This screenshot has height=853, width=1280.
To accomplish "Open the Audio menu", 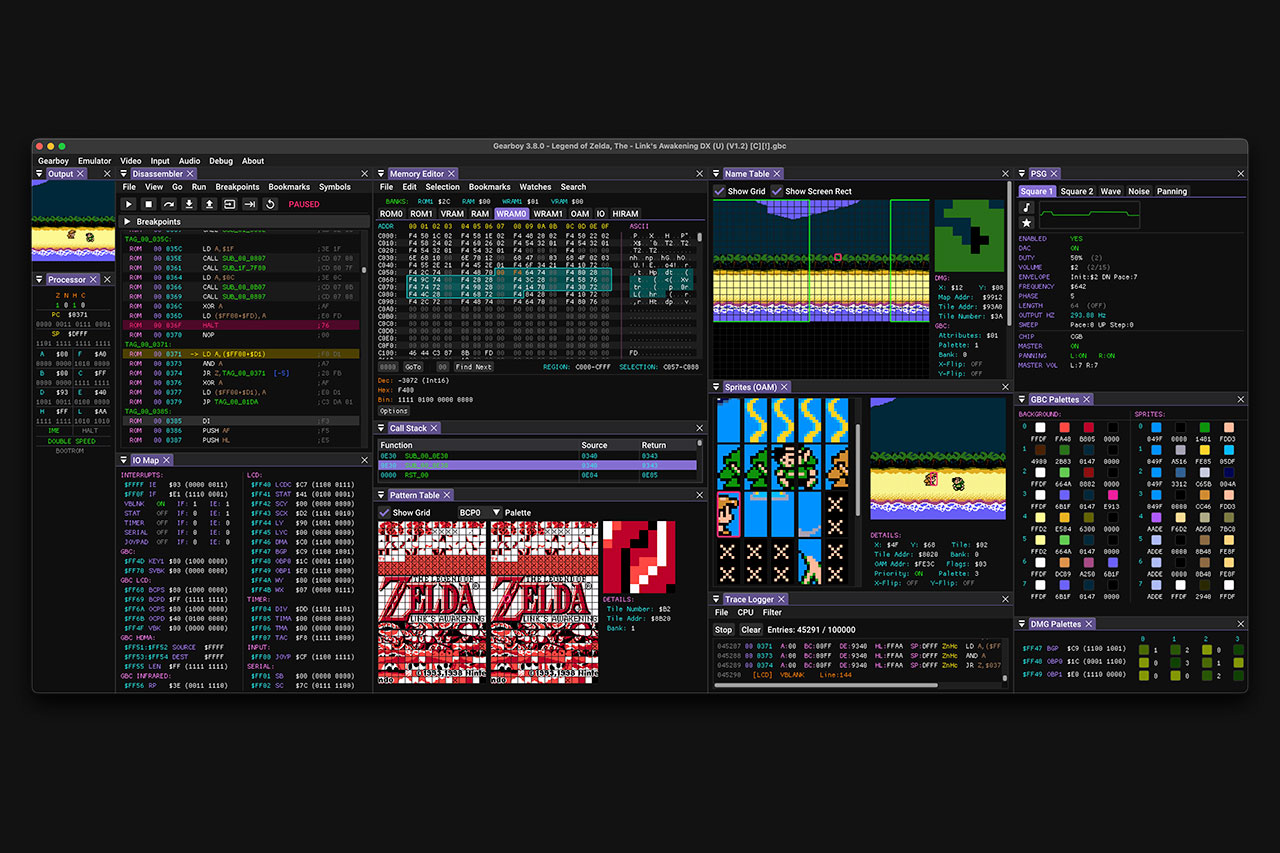I will coord(189,161).
